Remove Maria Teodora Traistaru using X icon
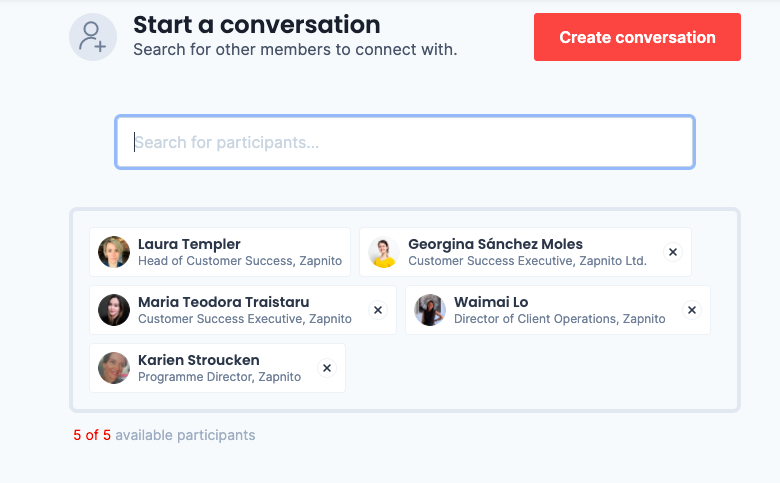The width and height of the screenshot is (780, 483). click(x=378, y=310)
